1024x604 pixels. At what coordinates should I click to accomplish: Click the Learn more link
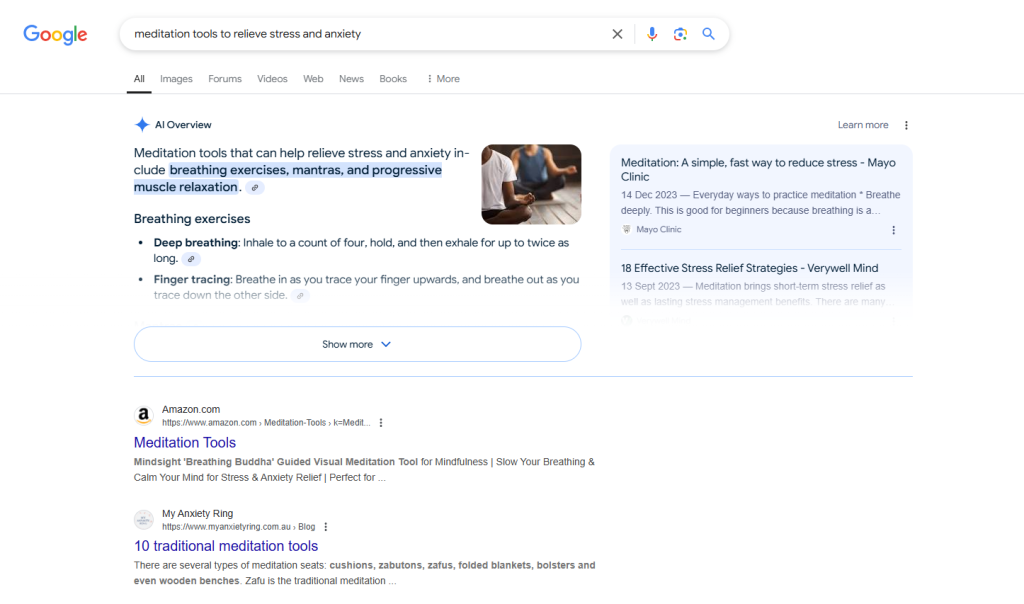coord(862,124)
